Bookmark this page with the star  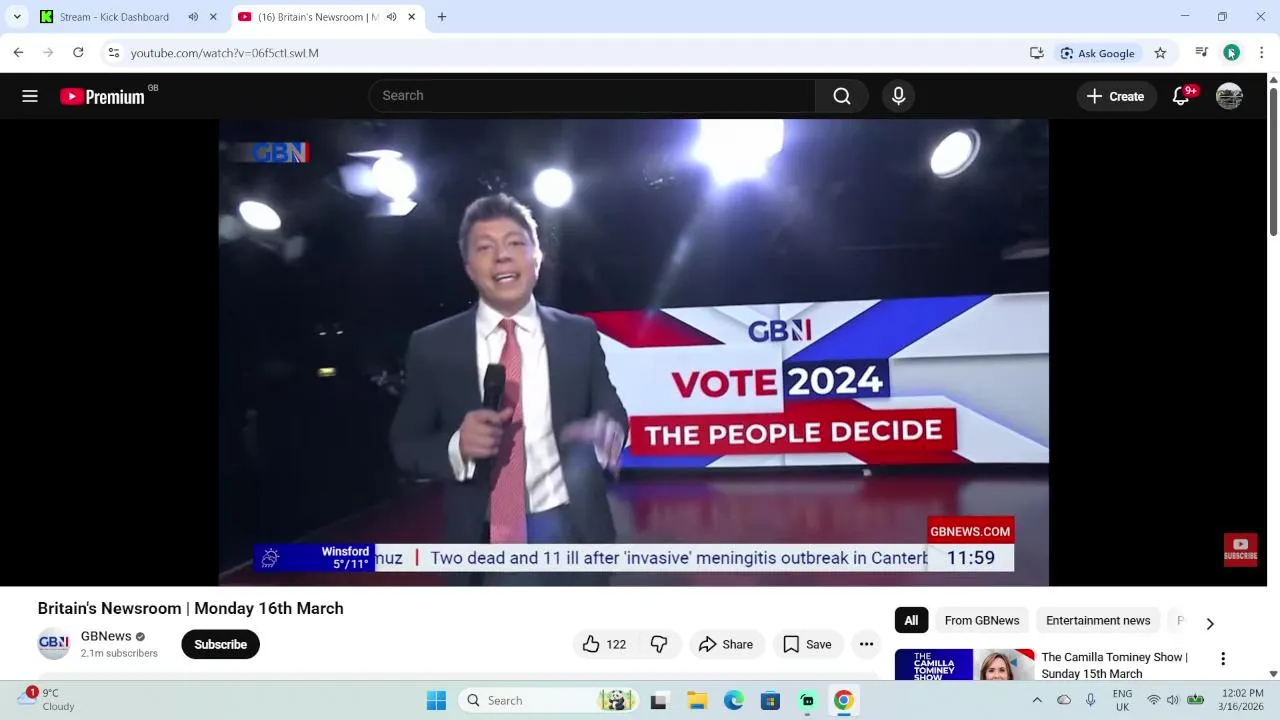point(1160,53)
